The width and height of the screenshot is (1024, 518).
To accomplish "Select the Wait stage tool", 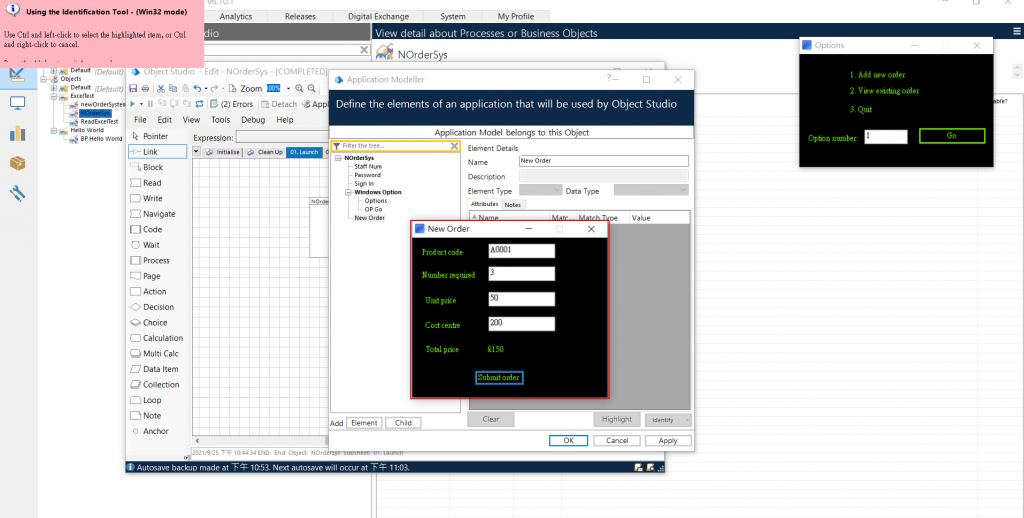I will point(150,245).
